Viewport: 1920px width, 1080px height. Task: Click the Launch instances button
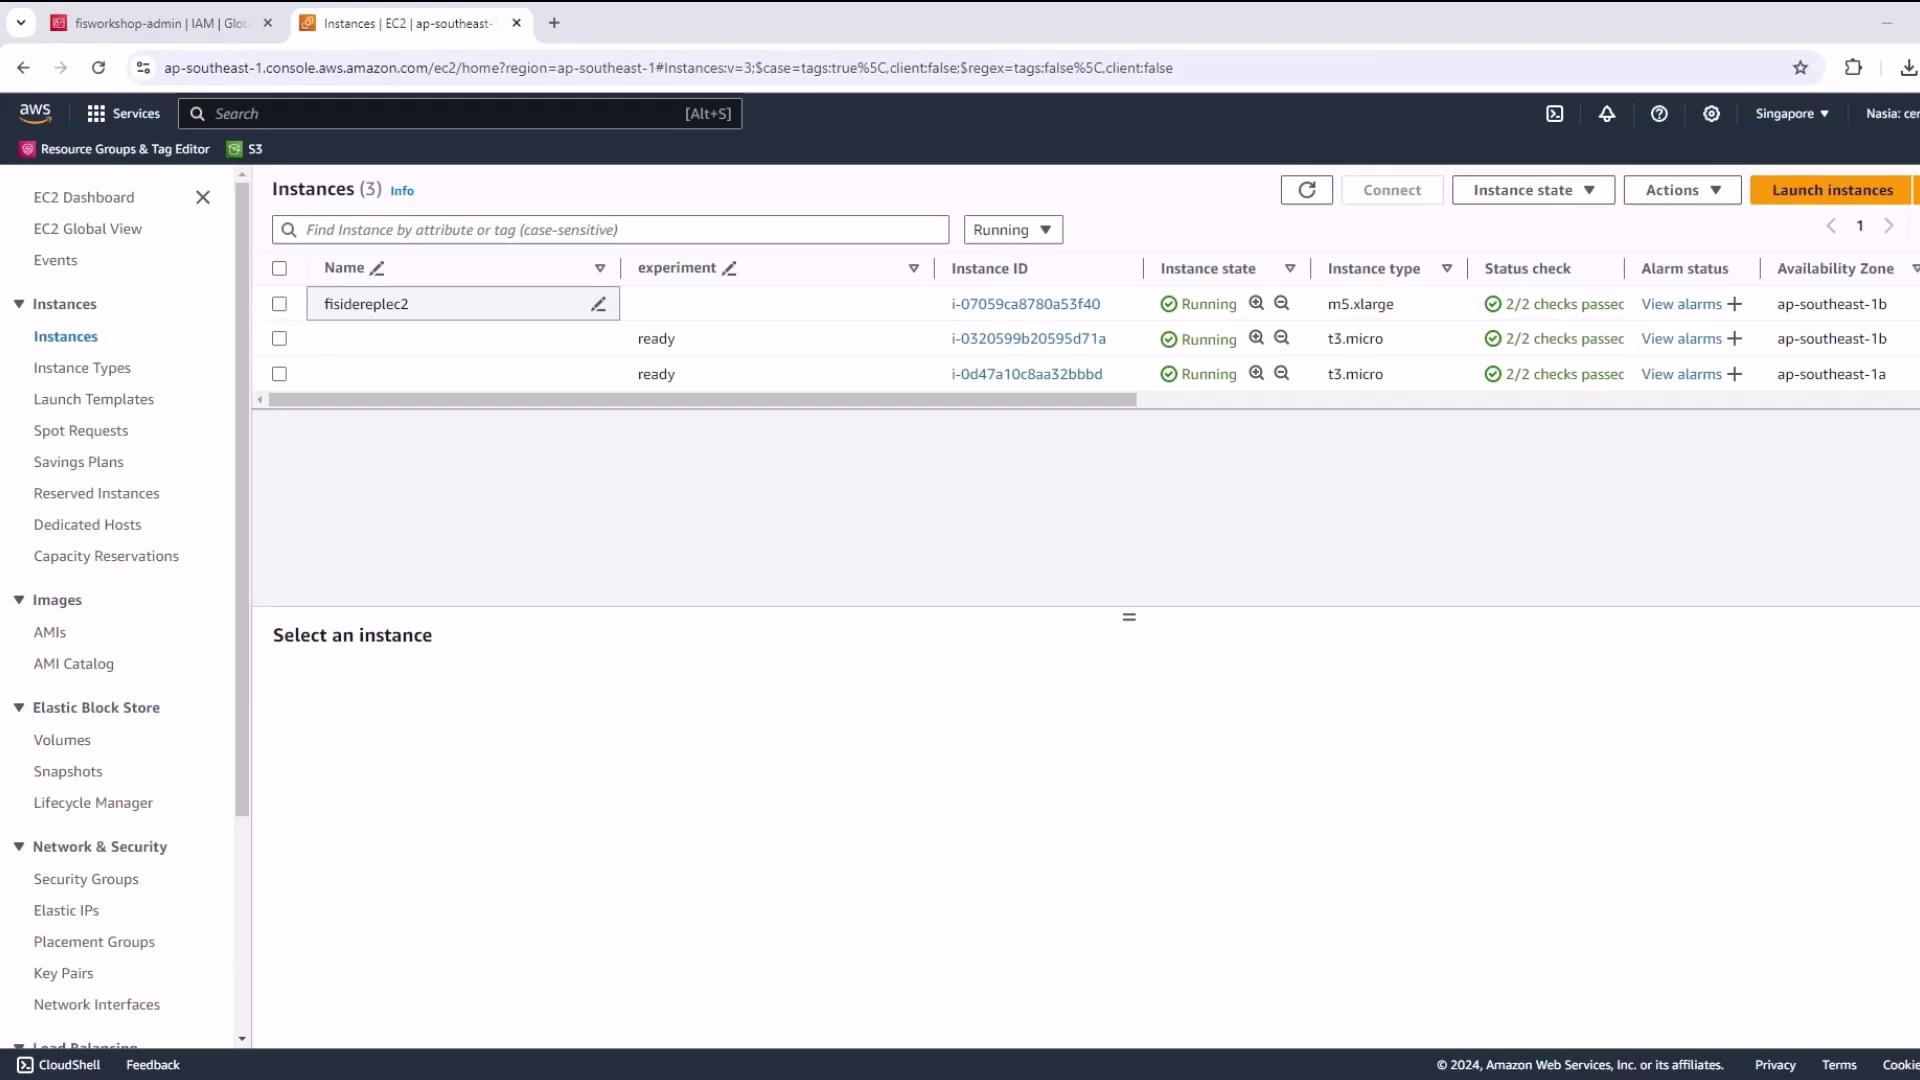(1831, 190)
